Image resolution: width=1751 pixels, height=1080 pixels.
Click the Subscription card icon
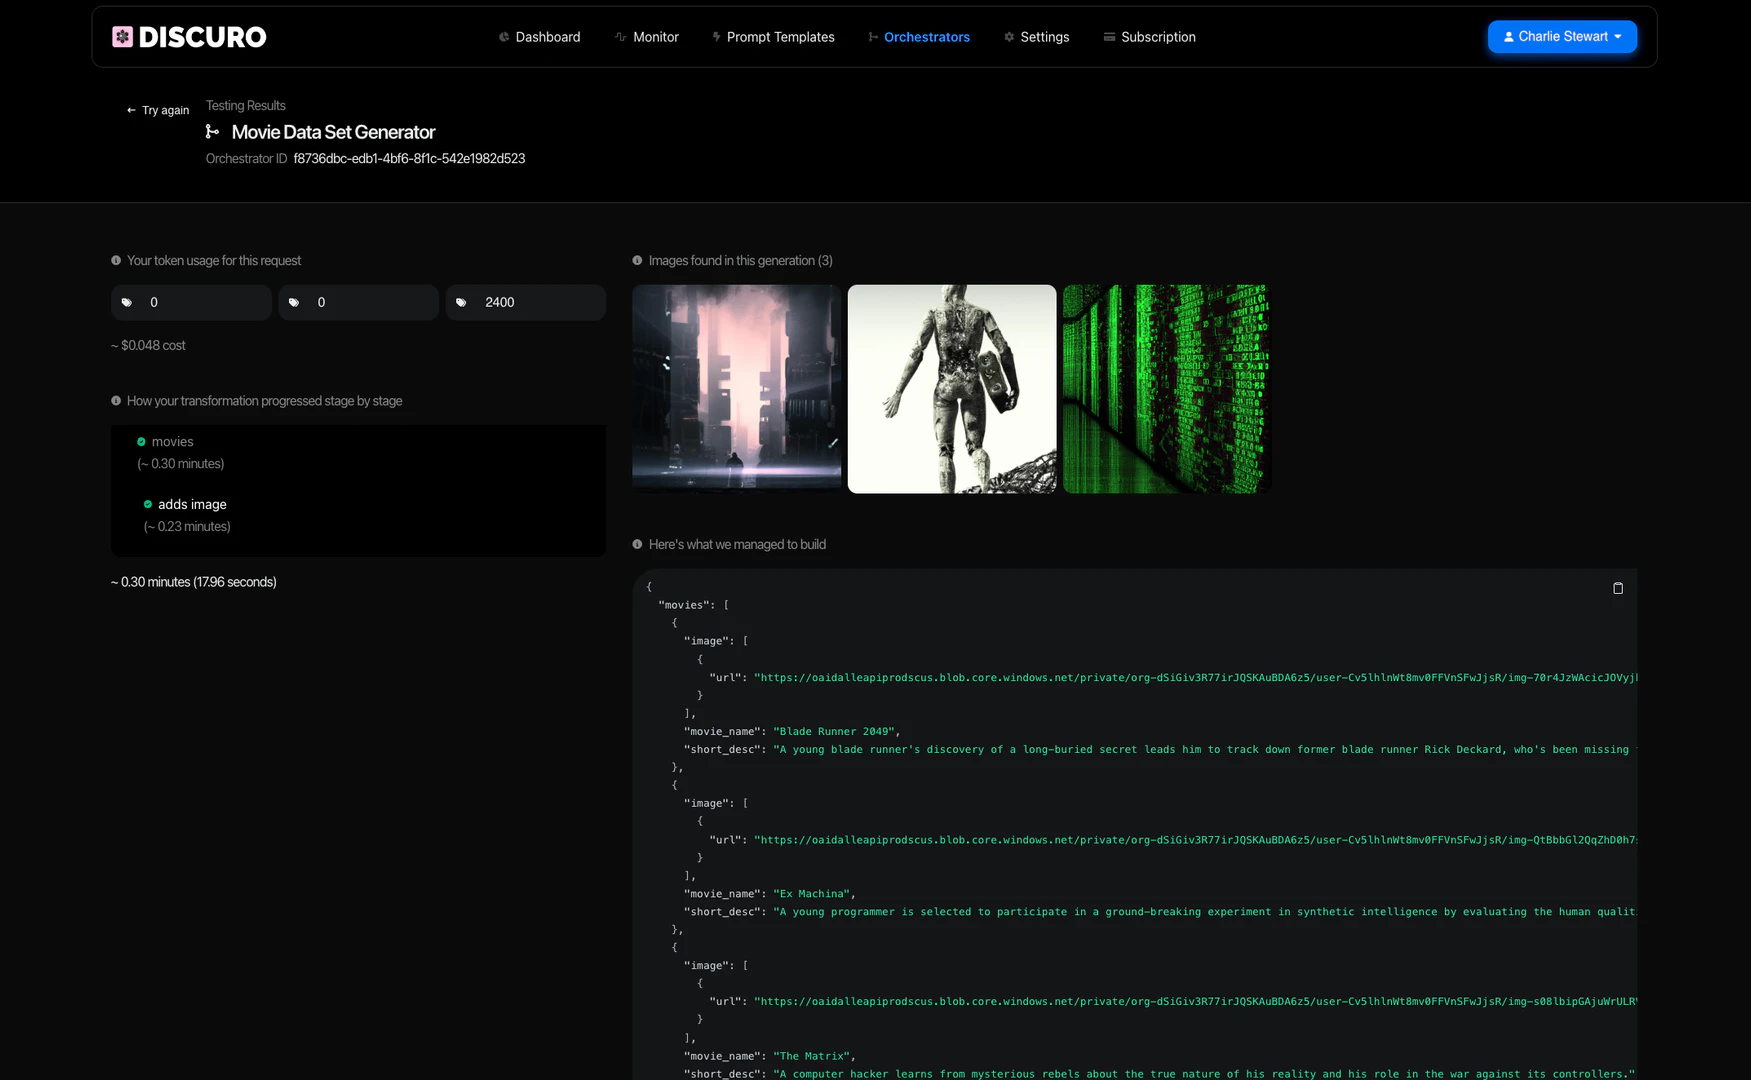pos(1108,36)
